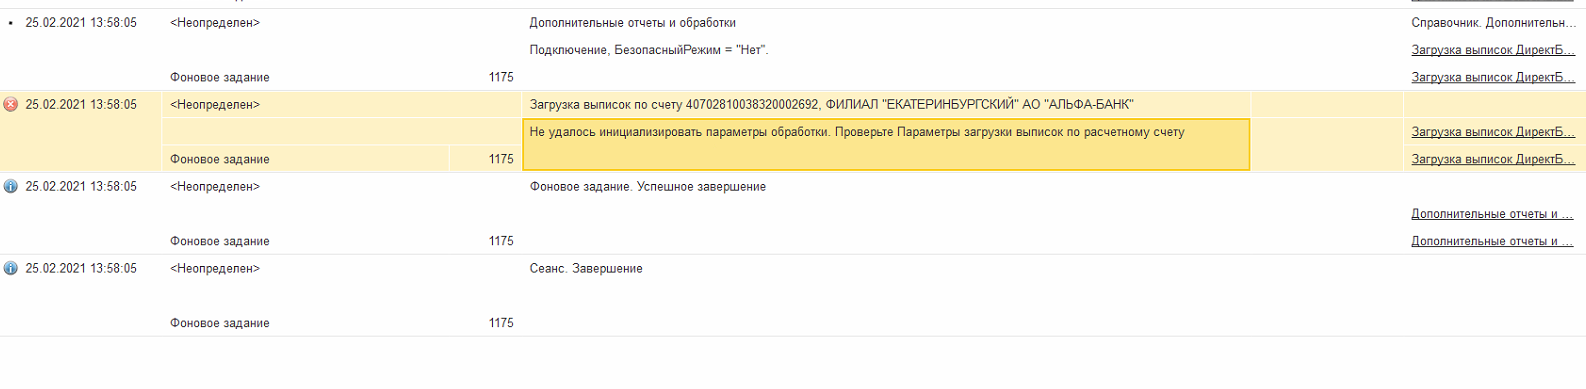Click the 'Справочник. Дополнительн…' metadata cell
1586x389 pixels.
pyautogui.click(x=1493, y=23)
